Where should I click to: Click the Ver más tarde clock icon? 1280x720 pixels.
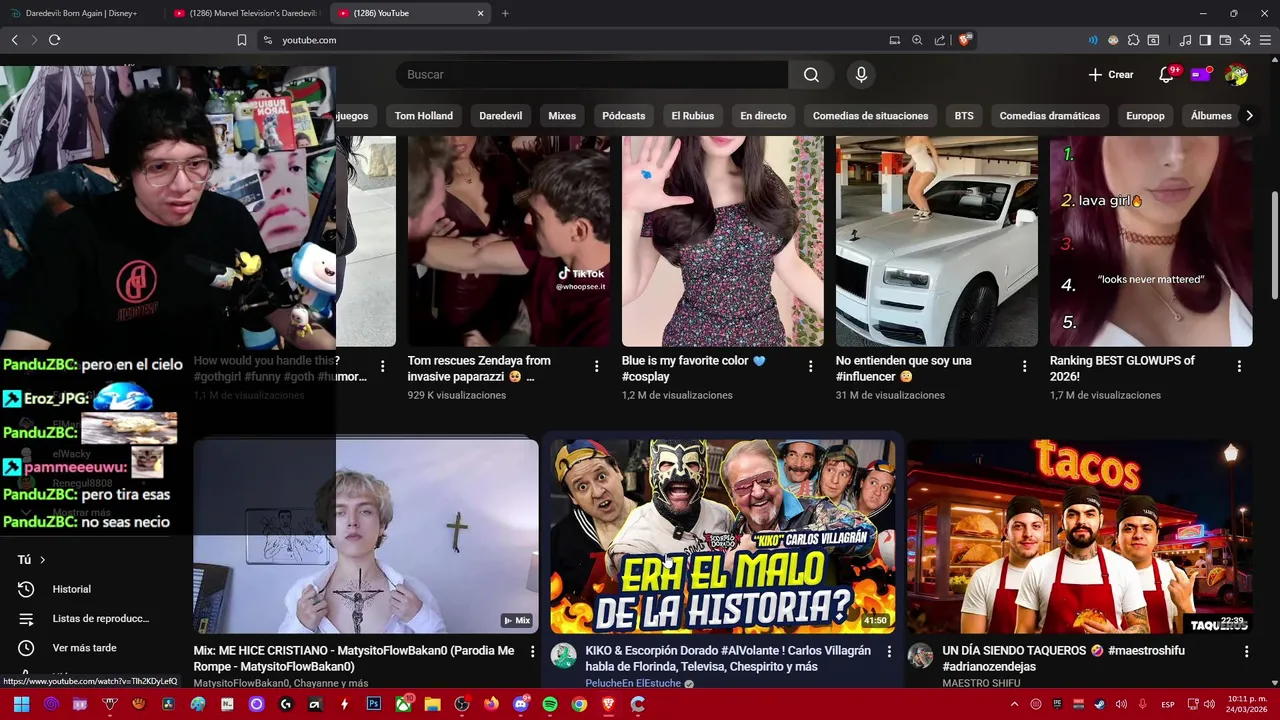26,648
